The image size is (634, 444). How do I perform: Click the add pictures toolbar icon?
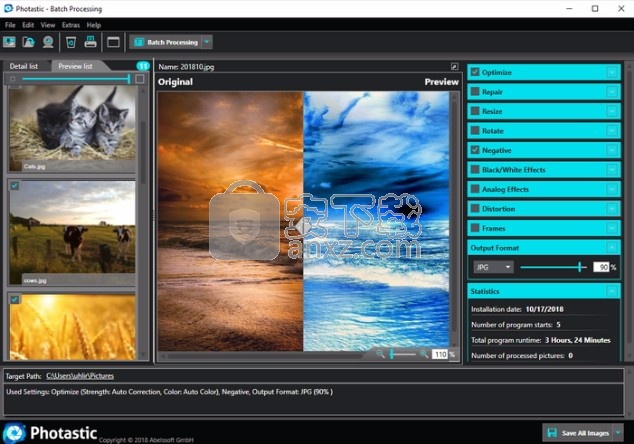[9, 42]
